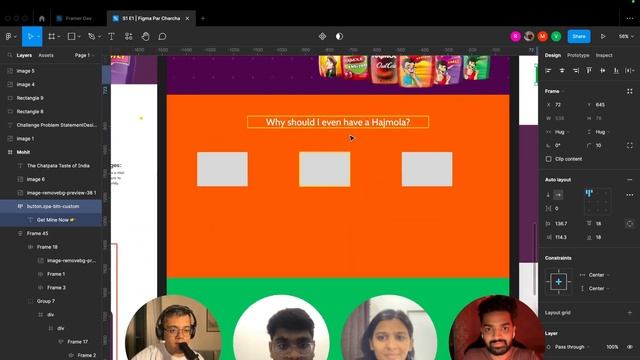The width and height of the screenshot is (640, 360).
Task: Toggle the Clip content checkbox
Action: tap(549, 159)
